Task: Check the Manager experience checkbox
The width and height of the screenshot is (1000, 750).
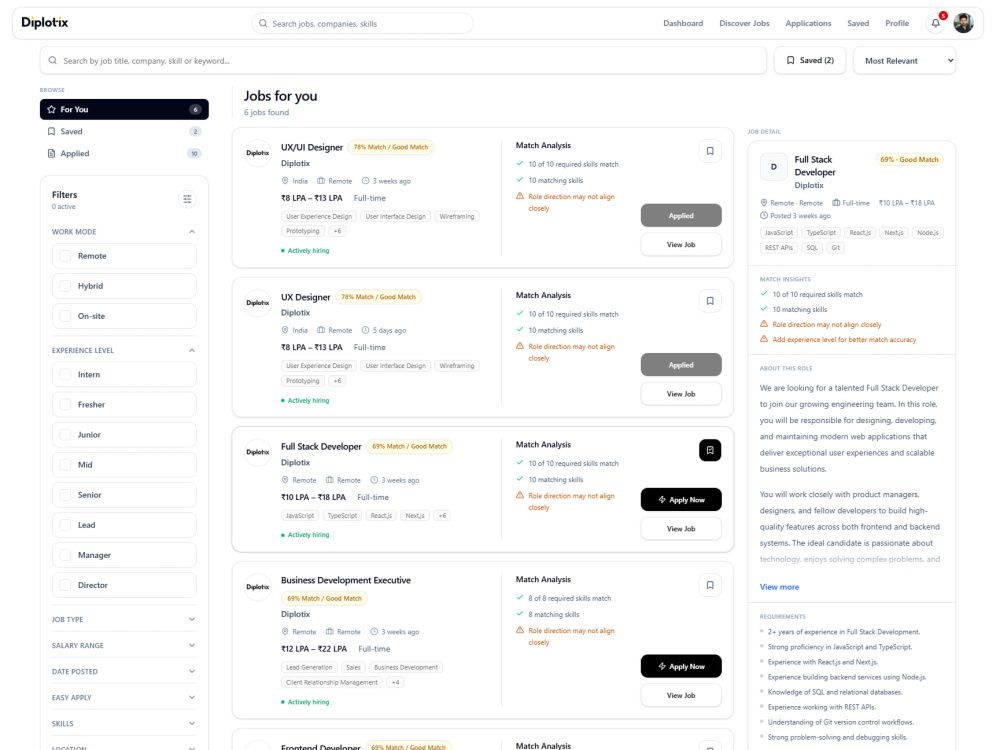Action: click(x=65, y=555)
